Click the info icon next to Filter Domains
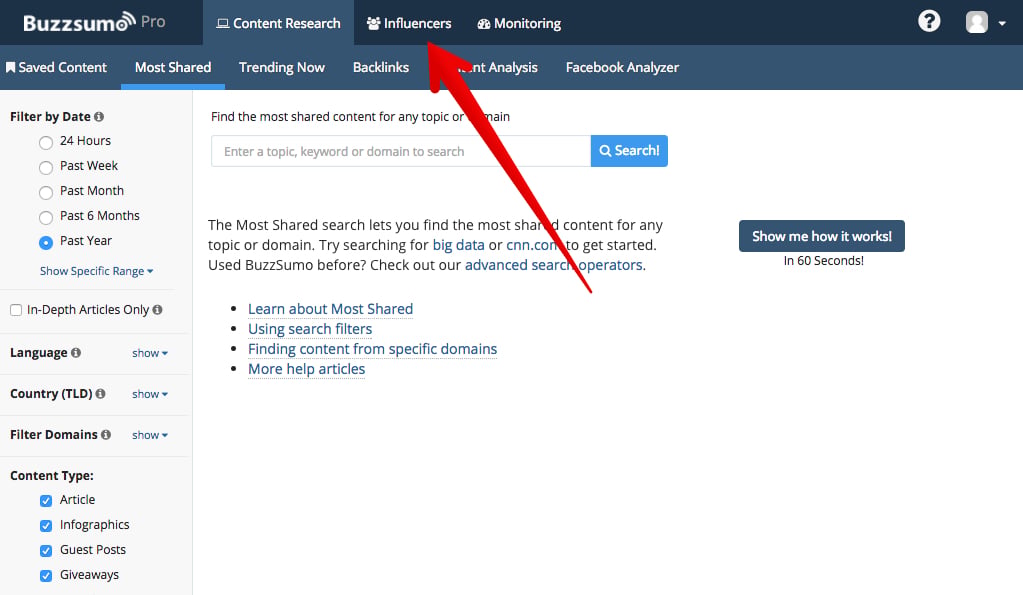Screen dimensions: 1023x595 coord(106,435)
